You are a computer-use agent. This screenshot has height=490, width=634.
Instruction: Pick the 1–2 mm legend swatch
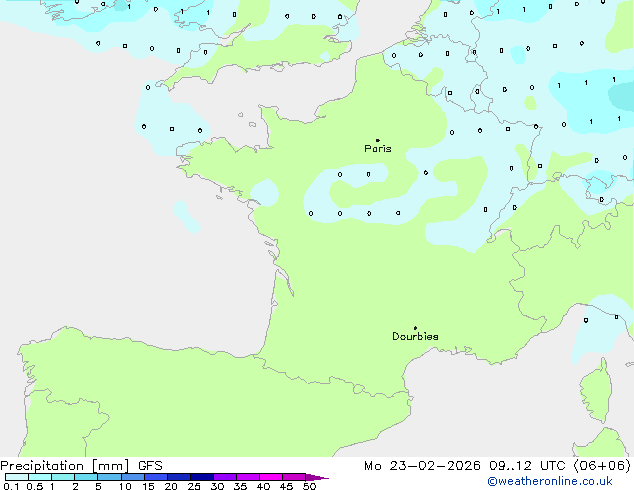tap(63, 477)
